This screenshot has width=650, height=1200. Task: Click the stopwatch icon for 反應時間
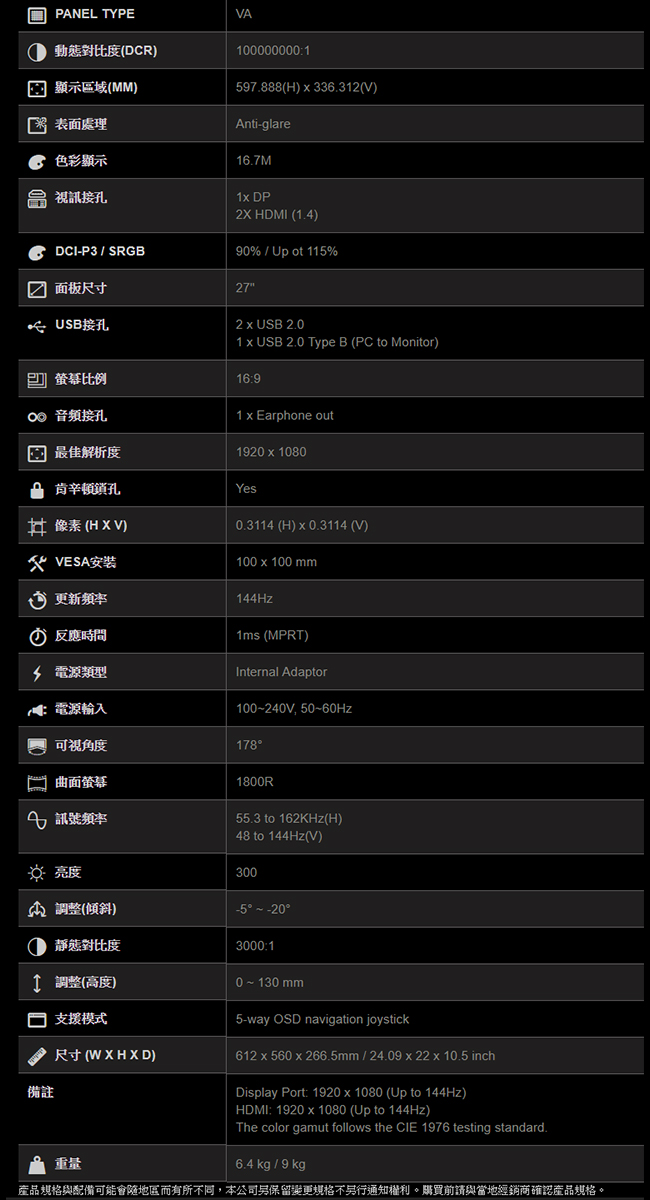click(37, 636)
